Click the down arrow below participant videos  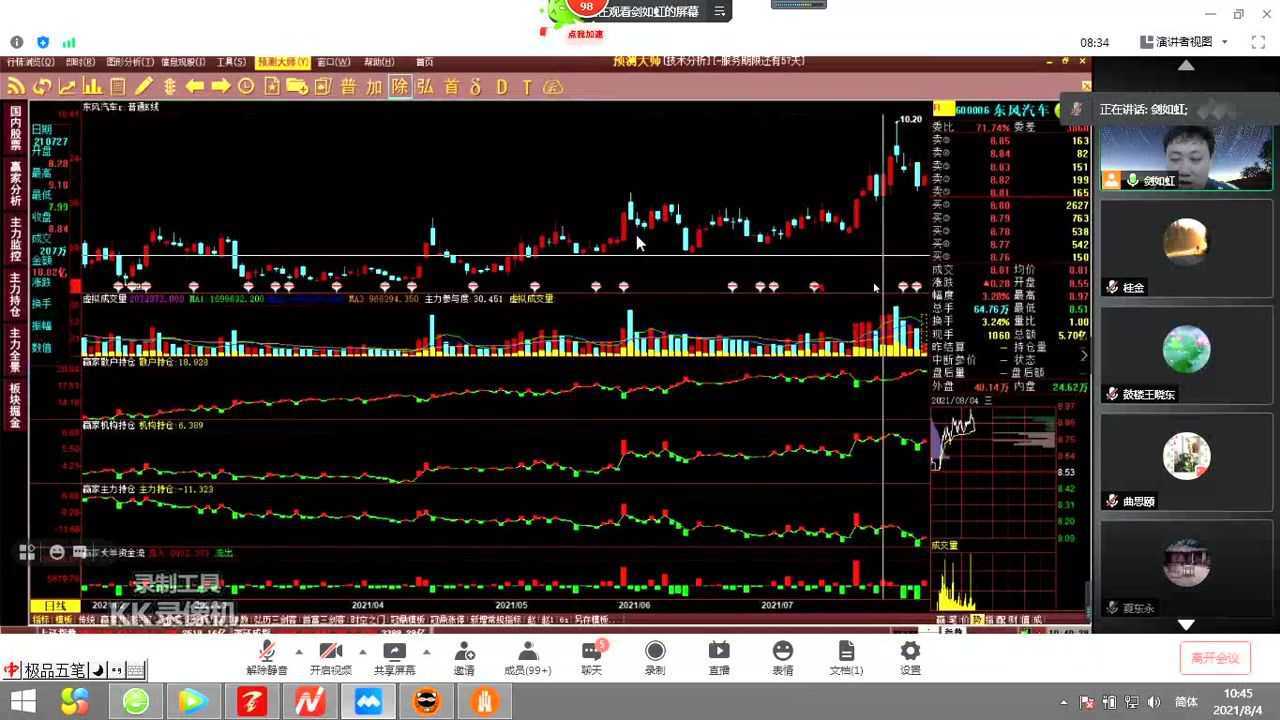point(1186,624)
